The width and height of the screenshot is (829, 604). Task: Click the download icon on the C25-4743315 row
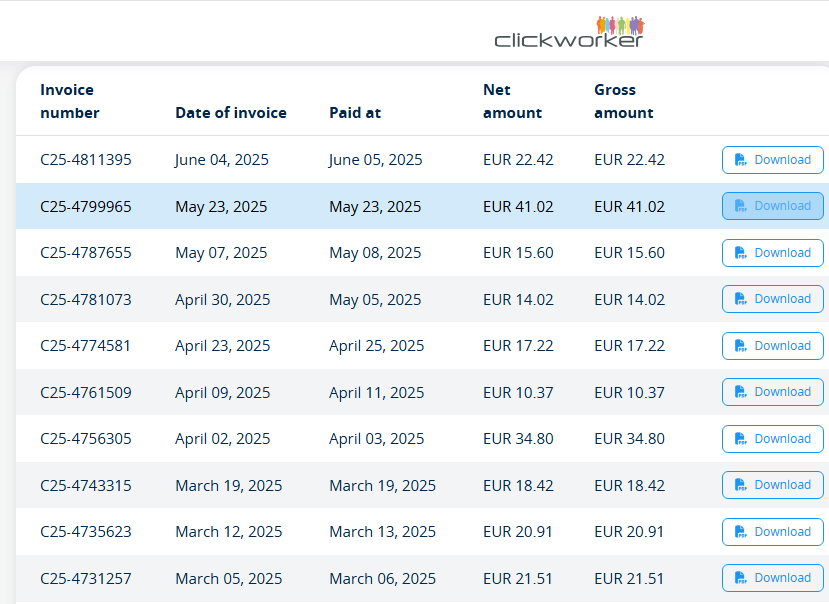click(741, 485)
